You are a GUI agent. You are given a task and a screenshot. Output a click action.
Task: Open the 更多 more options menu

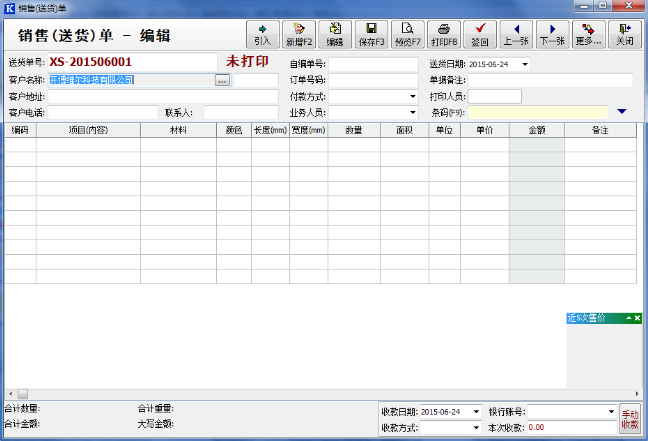point(588,35)
